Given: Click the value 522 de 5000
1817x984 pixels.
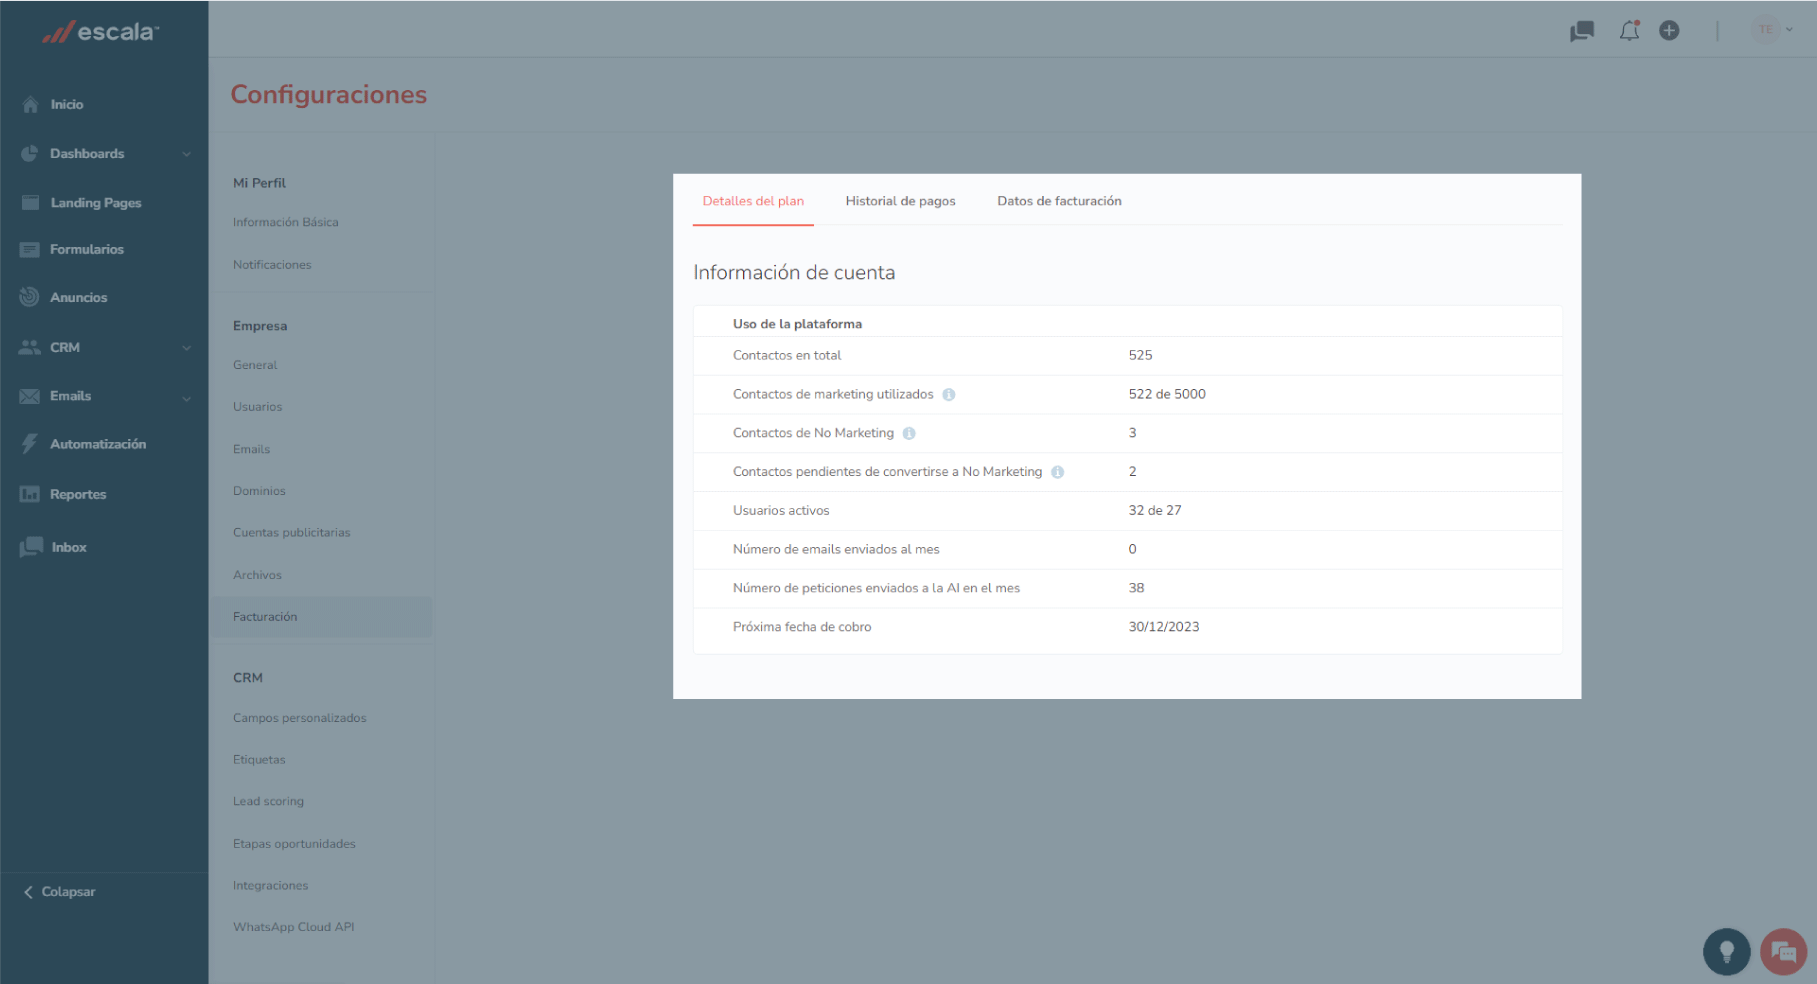Looking at the screenshot, I should [1167, 394].
